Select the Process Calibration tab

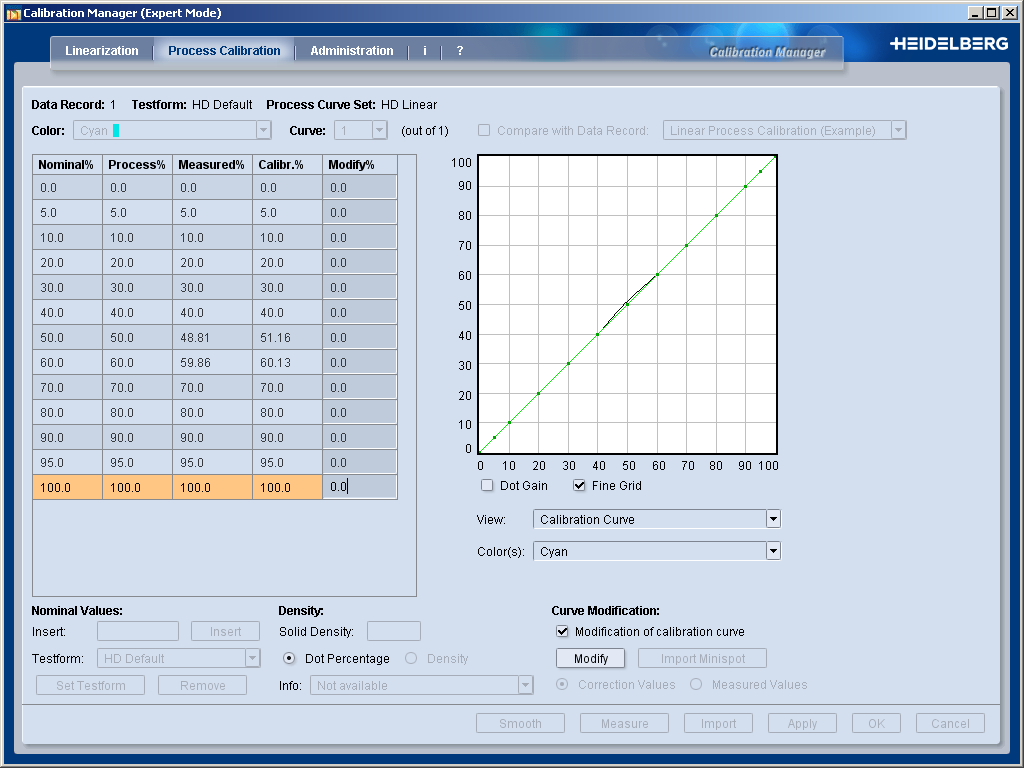pos(224,51)
